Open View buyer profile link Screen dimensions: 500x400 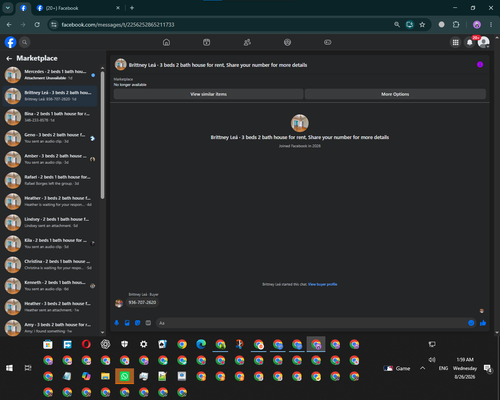click(323, 284)
